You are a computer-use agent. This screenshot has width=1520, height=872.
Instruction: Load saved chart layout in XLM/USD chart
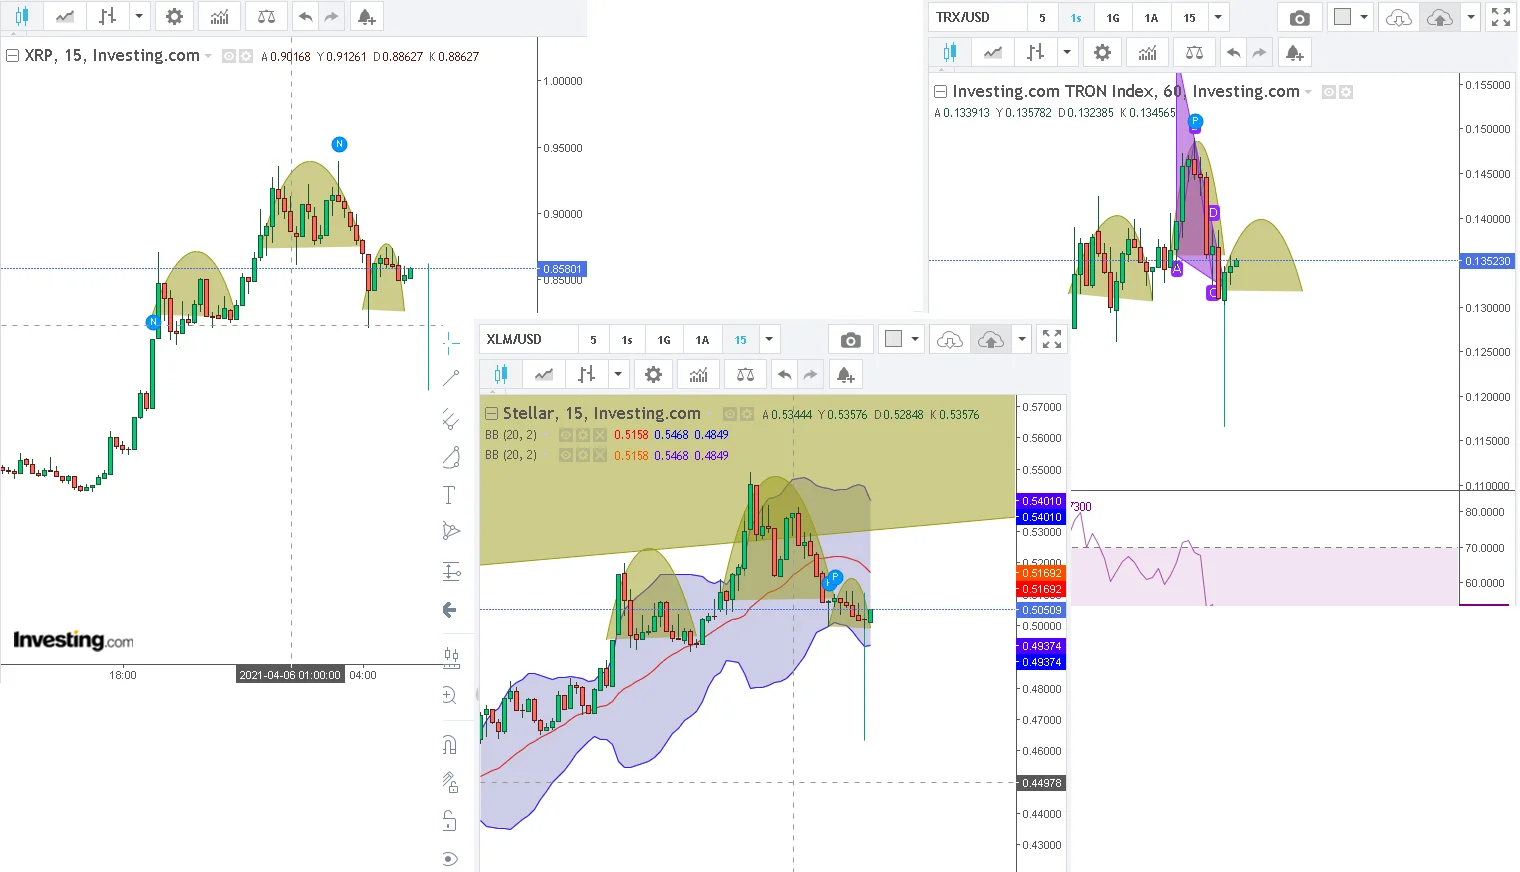click(949, 340)
